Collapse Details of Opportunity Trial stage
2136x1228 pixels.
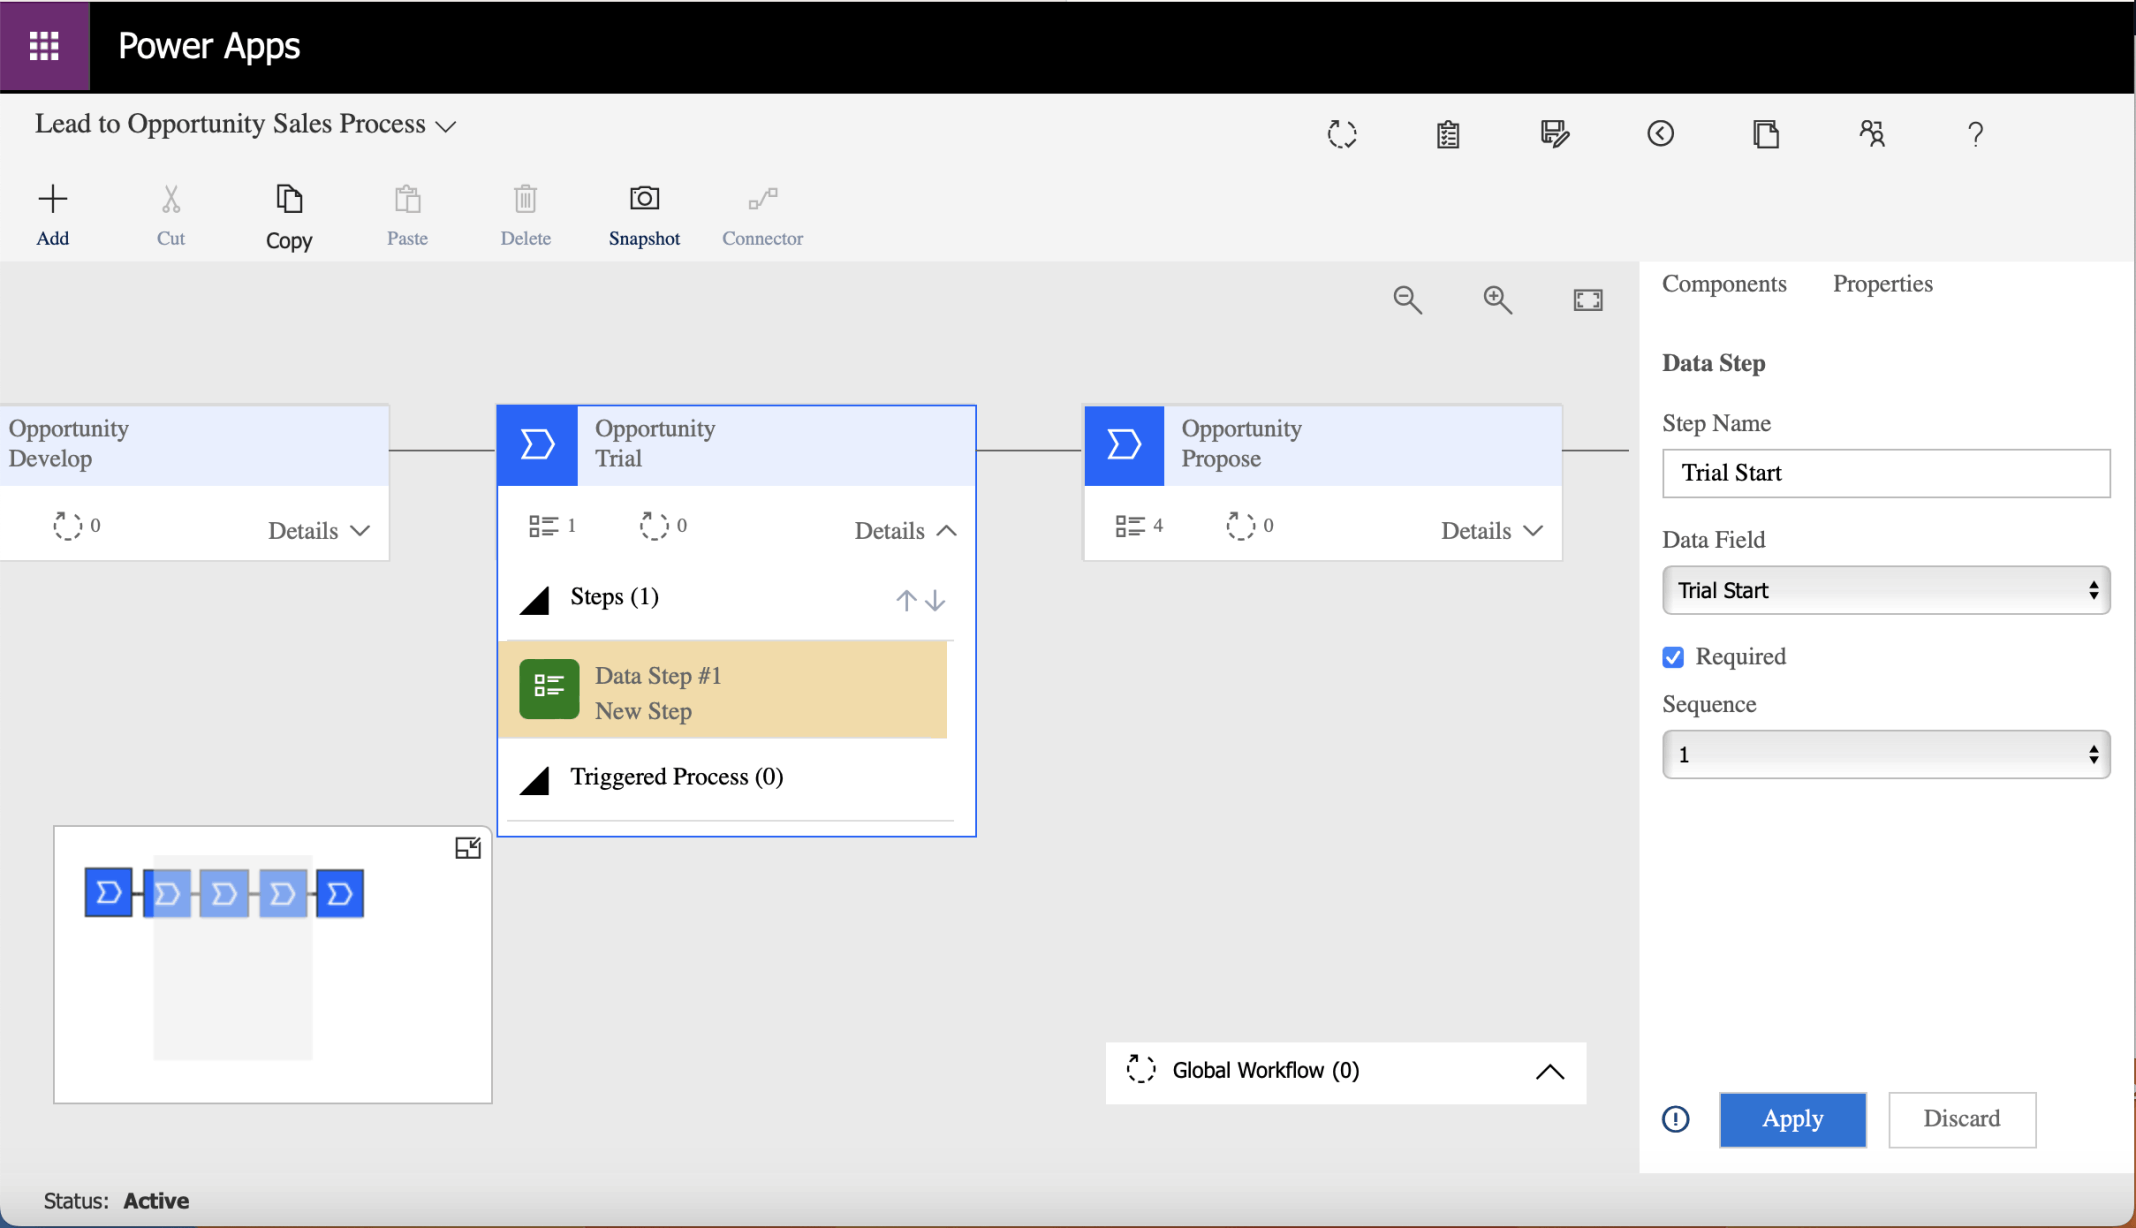[905, 530]
